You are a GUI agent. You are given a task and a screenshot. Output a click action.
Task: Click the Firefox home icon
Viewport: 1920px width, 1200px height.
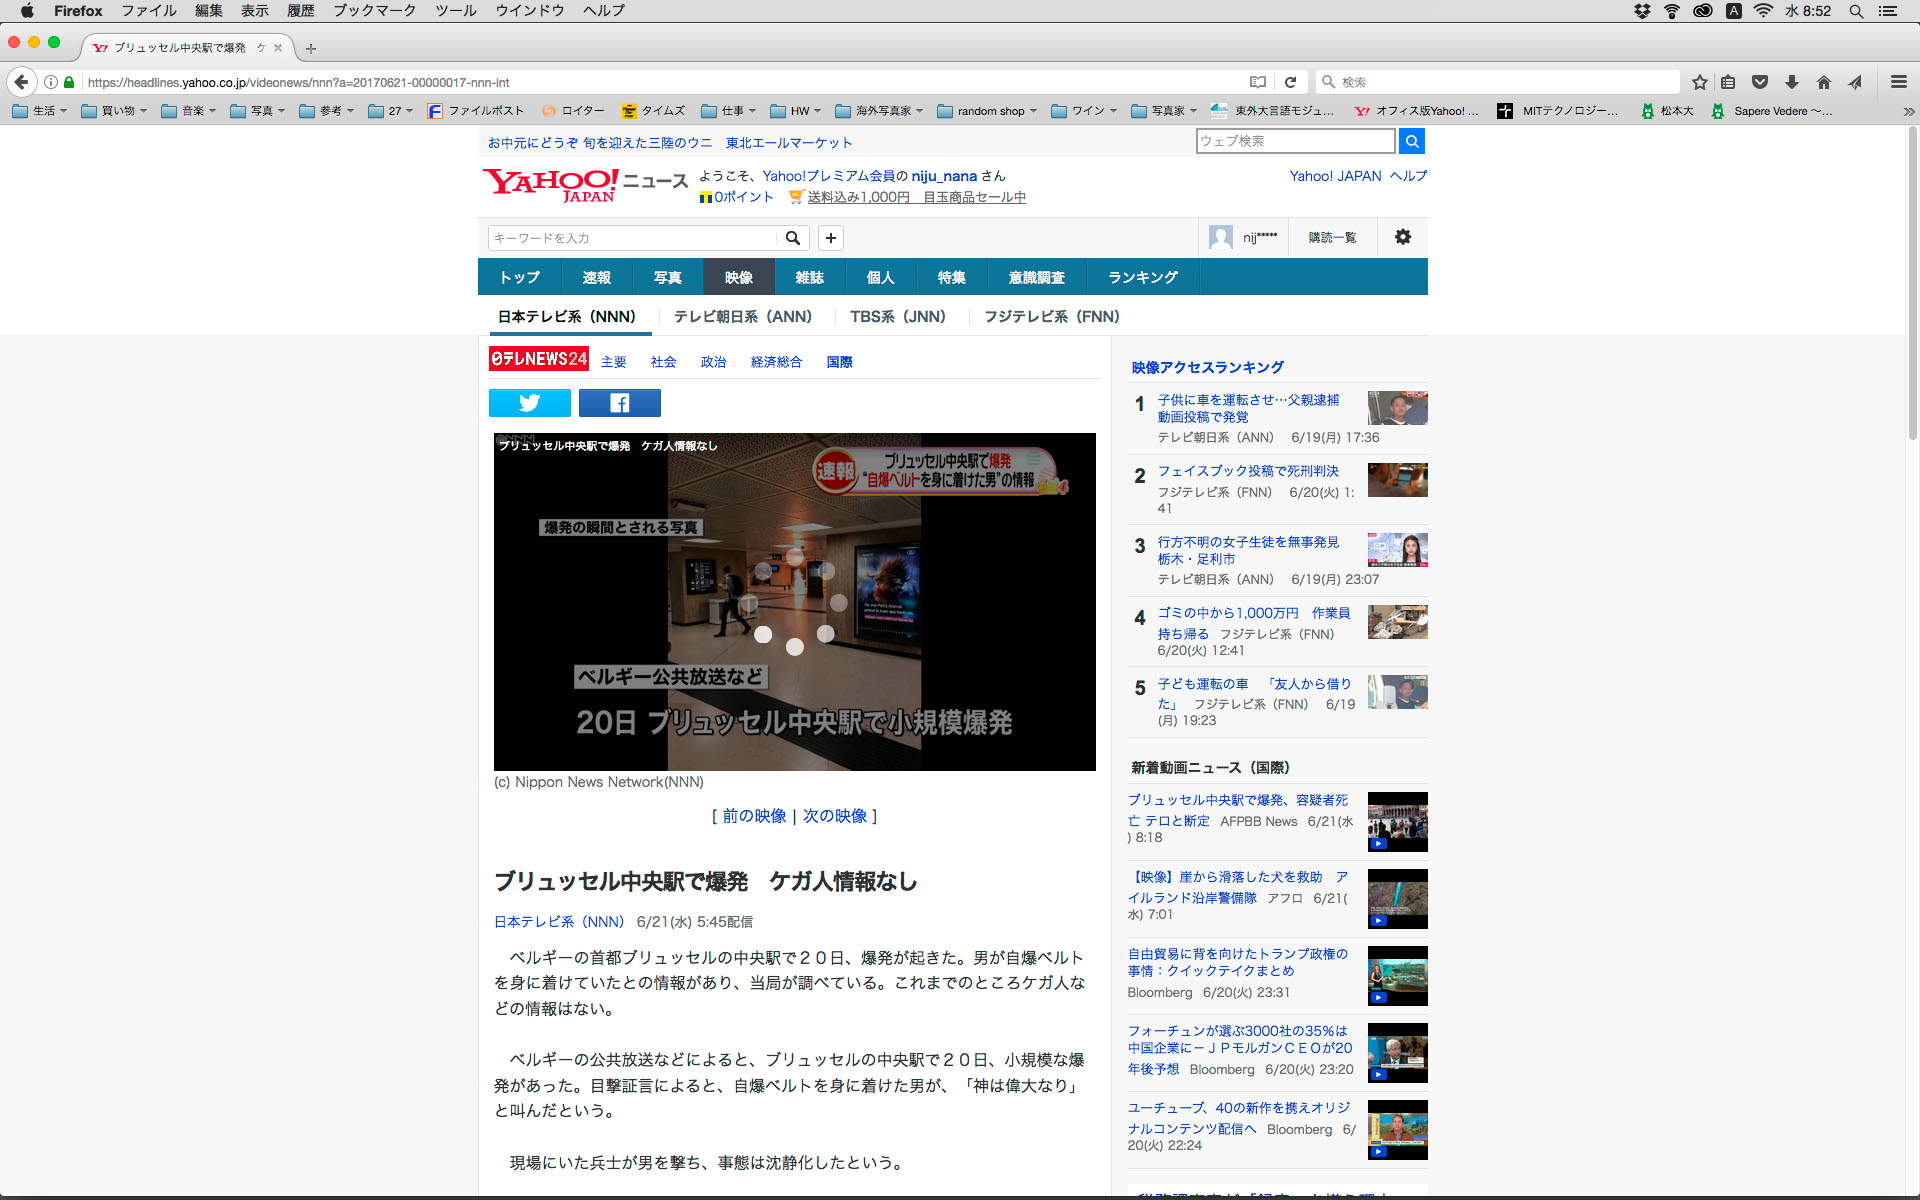click(1823, 82)
